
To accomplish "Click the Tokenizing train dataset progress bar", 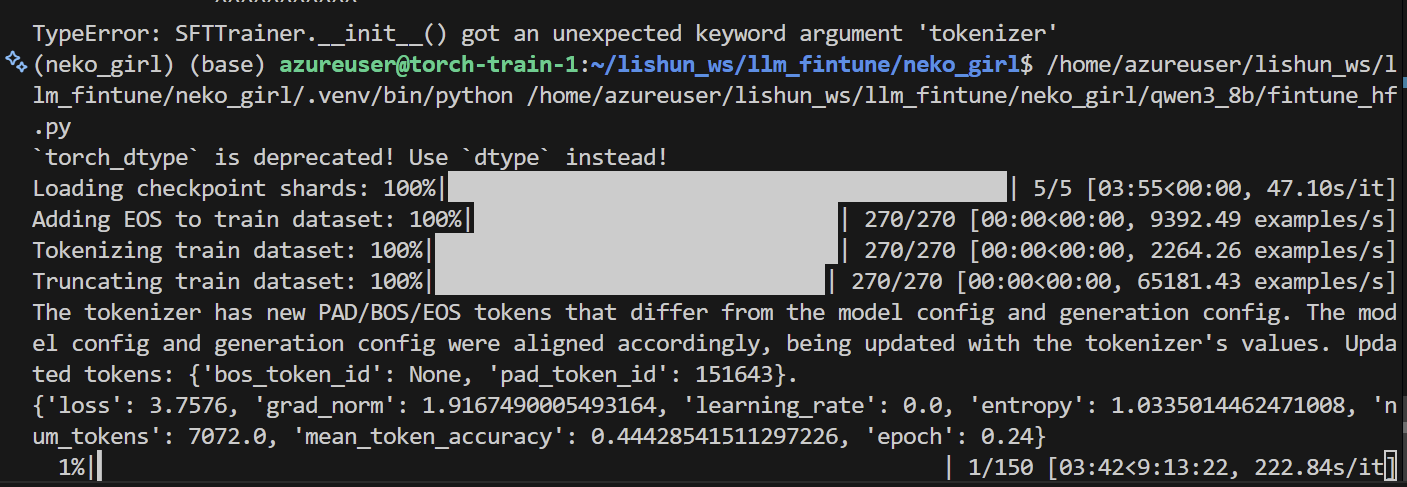I will point(635,250).
